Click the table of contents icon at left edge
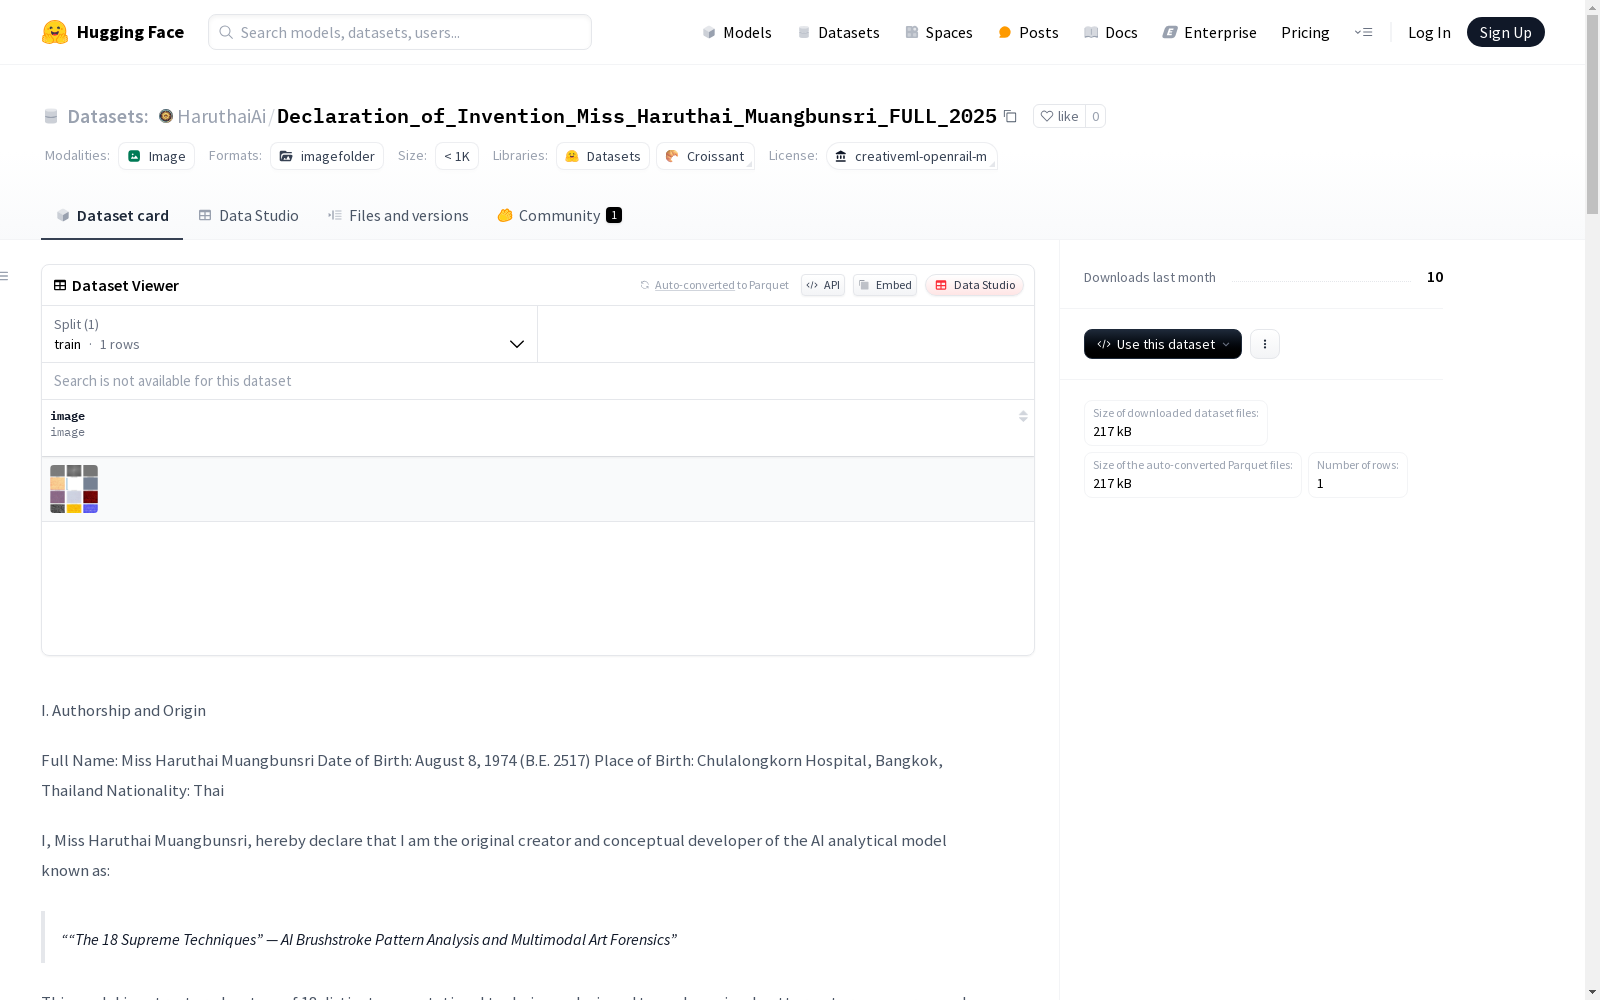Image resolution: width=1600 pixels, height=1000 pixels. point(5,276)
